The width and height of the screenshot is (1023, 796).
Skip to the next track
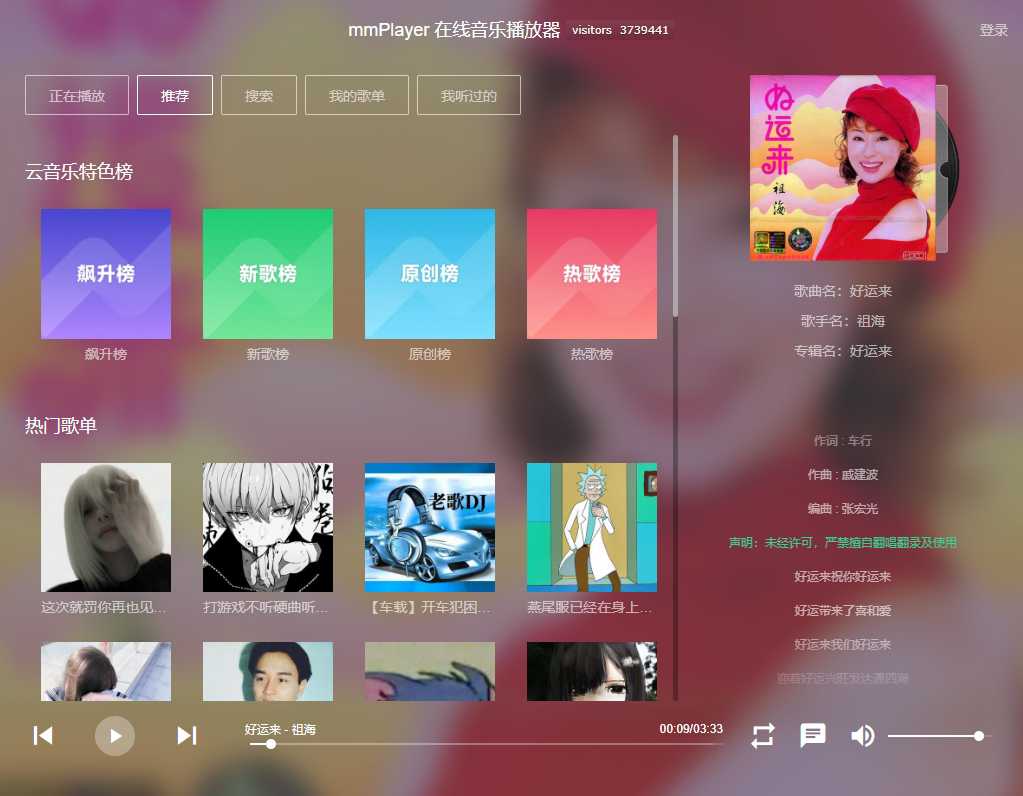tap(186, 735)
